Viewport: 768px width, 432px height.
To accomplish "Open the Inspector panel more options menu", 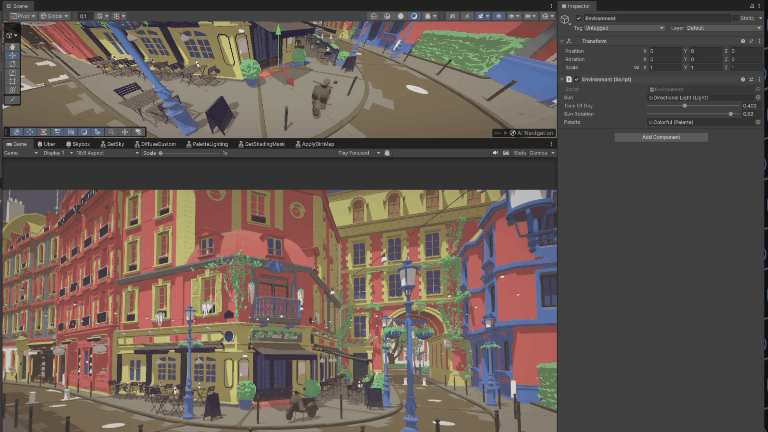I will coord(760,6).
